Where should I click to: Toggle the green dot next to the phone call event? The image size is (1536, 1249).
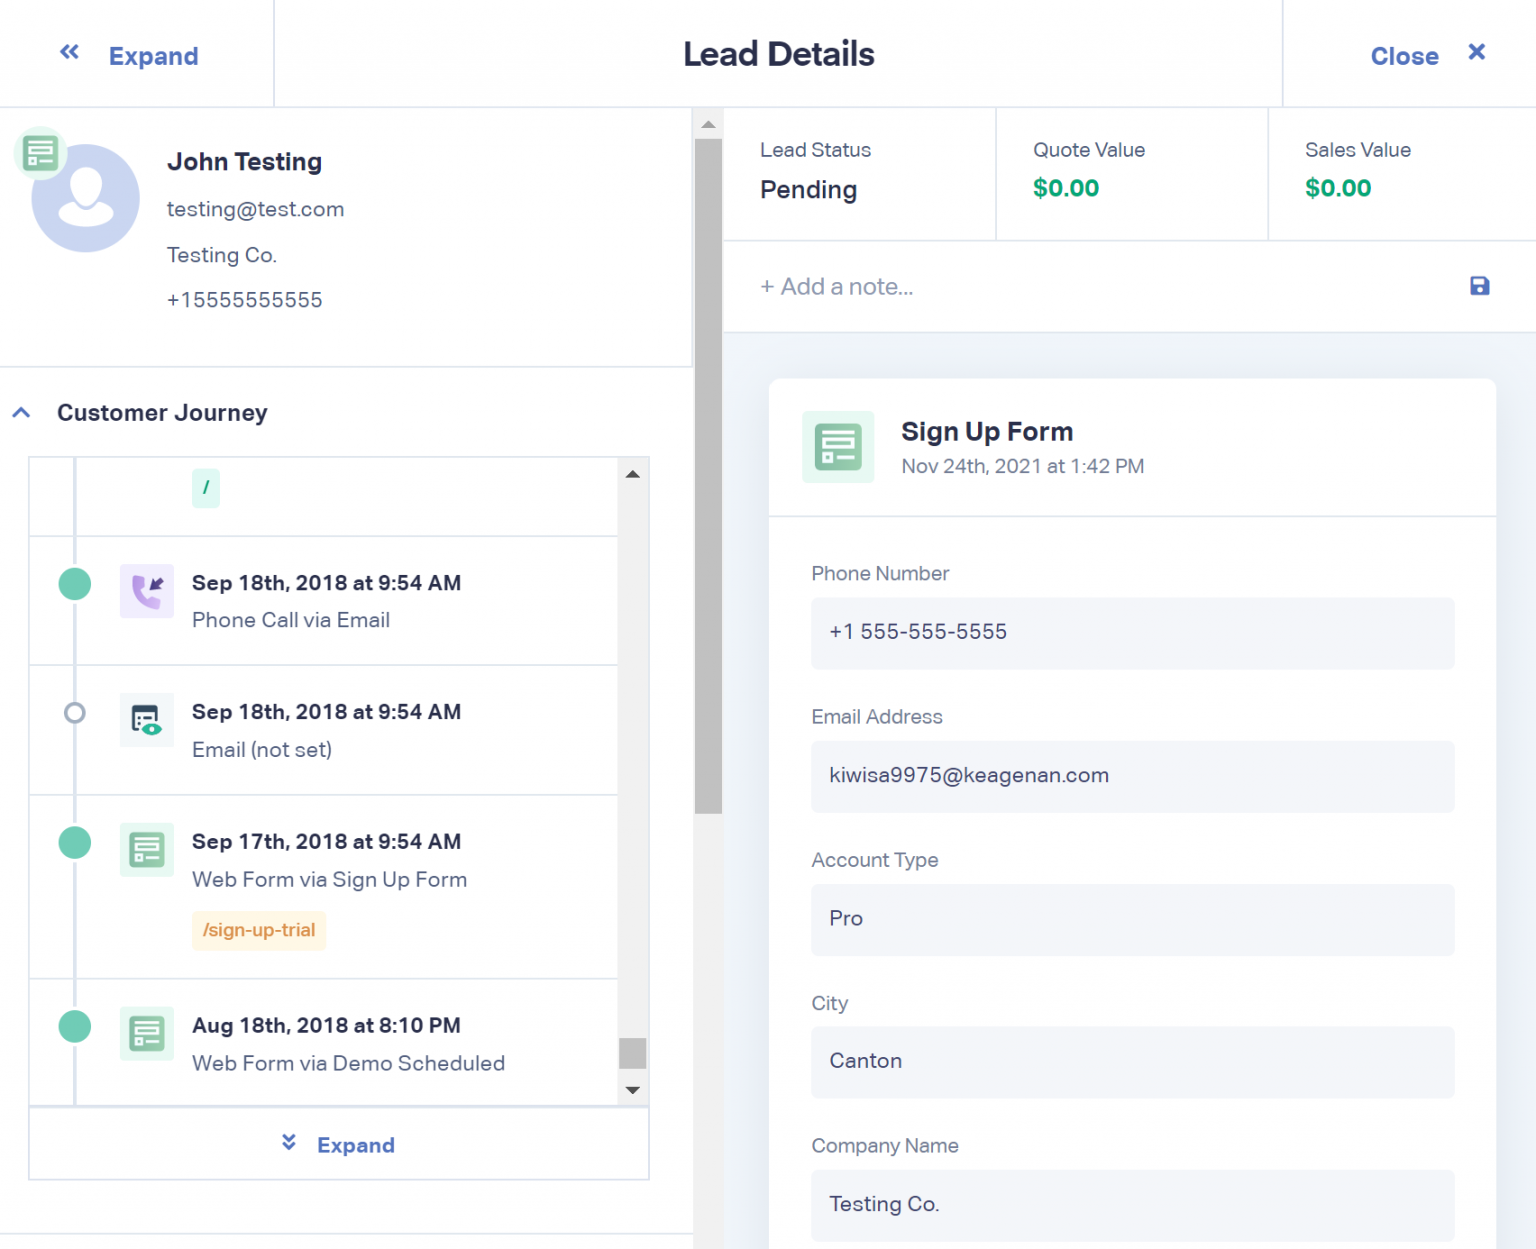tap(74, 583)
